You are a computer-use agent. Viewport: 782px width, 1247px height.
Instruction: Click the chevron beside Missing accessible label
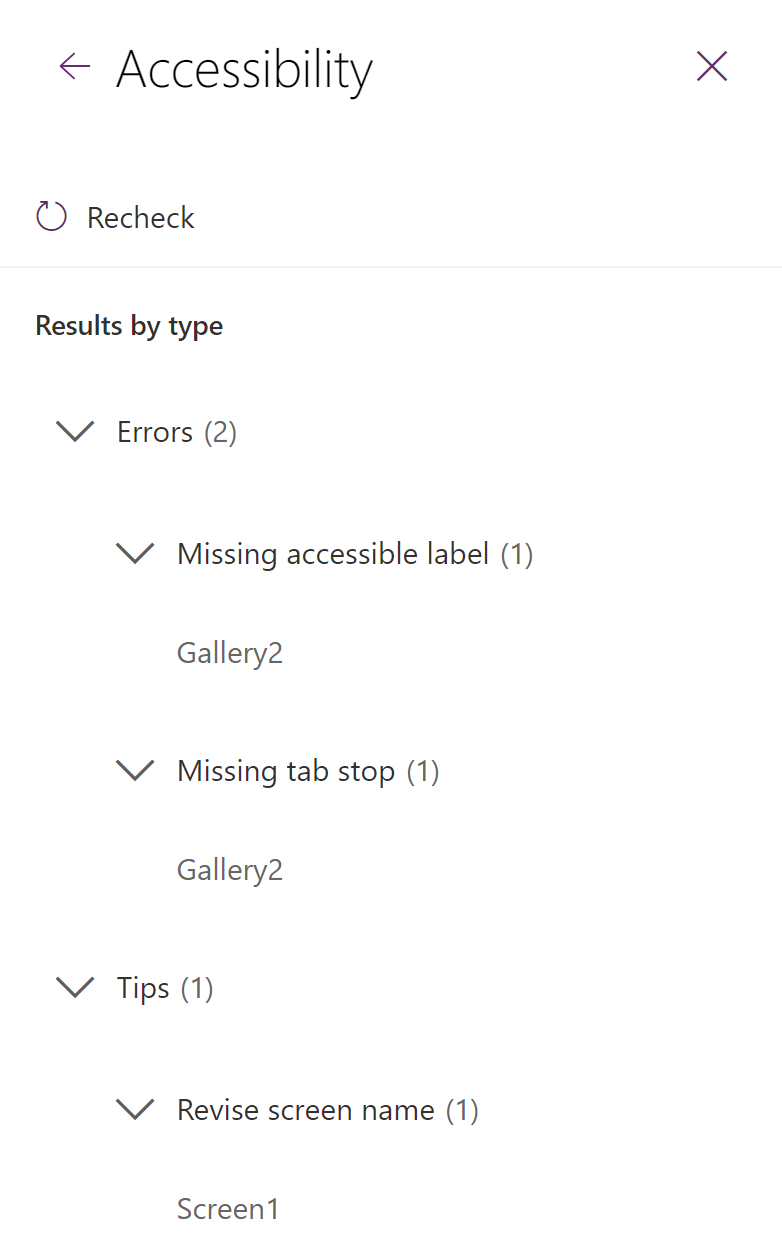pyautogui.click(x=134, y=553)
